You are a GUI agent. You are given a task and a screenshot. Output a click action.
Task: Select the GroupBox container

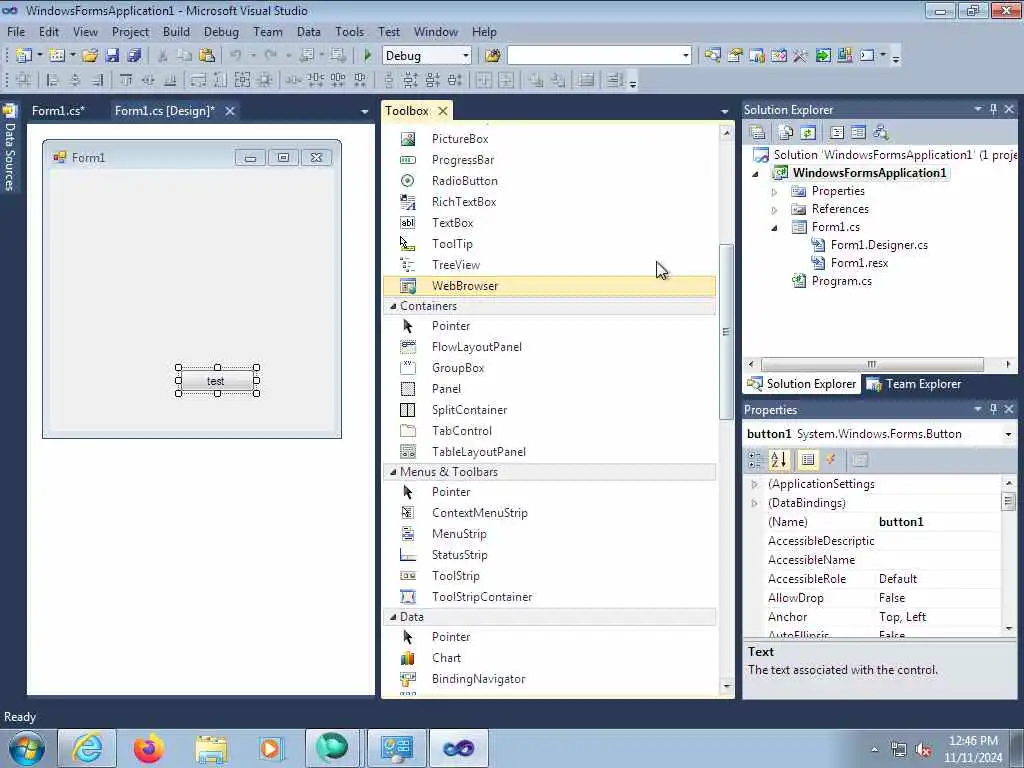pos(458,368)
